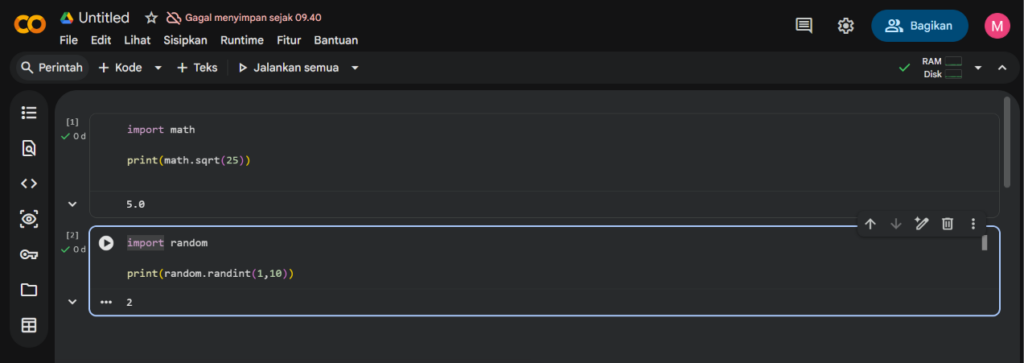Open the Sisipkan menu
Screen dimensions: 1024x363
coord(185,40)
